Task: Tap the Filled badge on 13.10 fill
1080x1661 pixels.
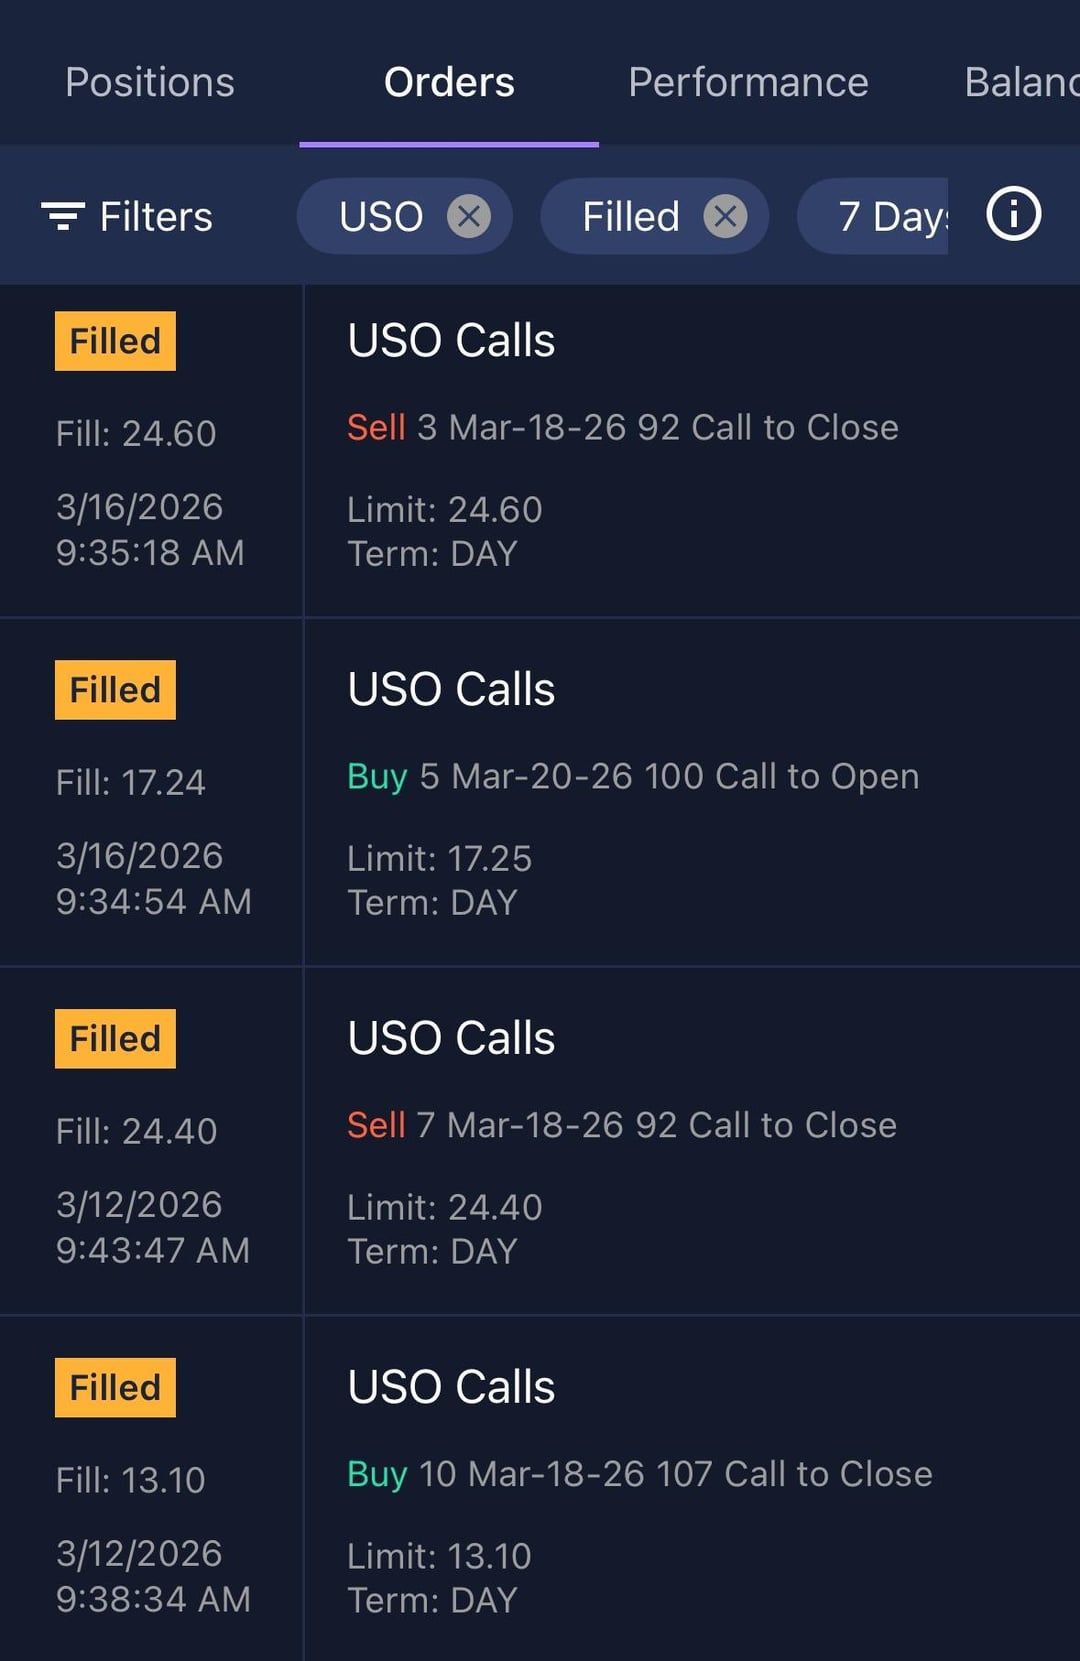Action: 115,1388
